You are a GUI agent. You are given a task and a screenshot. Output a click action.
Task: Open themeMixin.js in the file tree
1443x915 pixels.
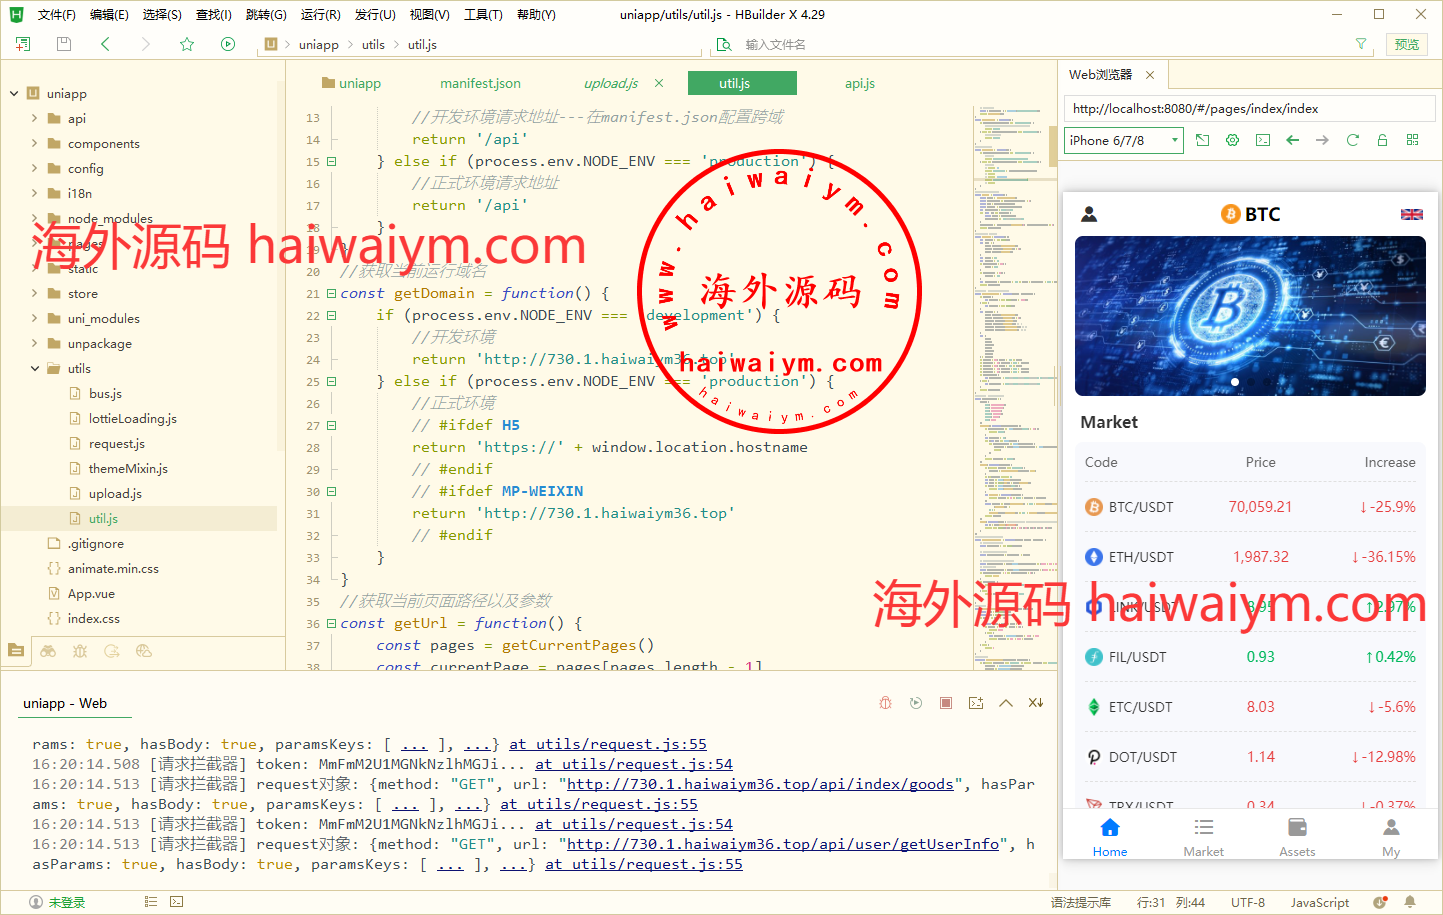click(x=128, y=468)
